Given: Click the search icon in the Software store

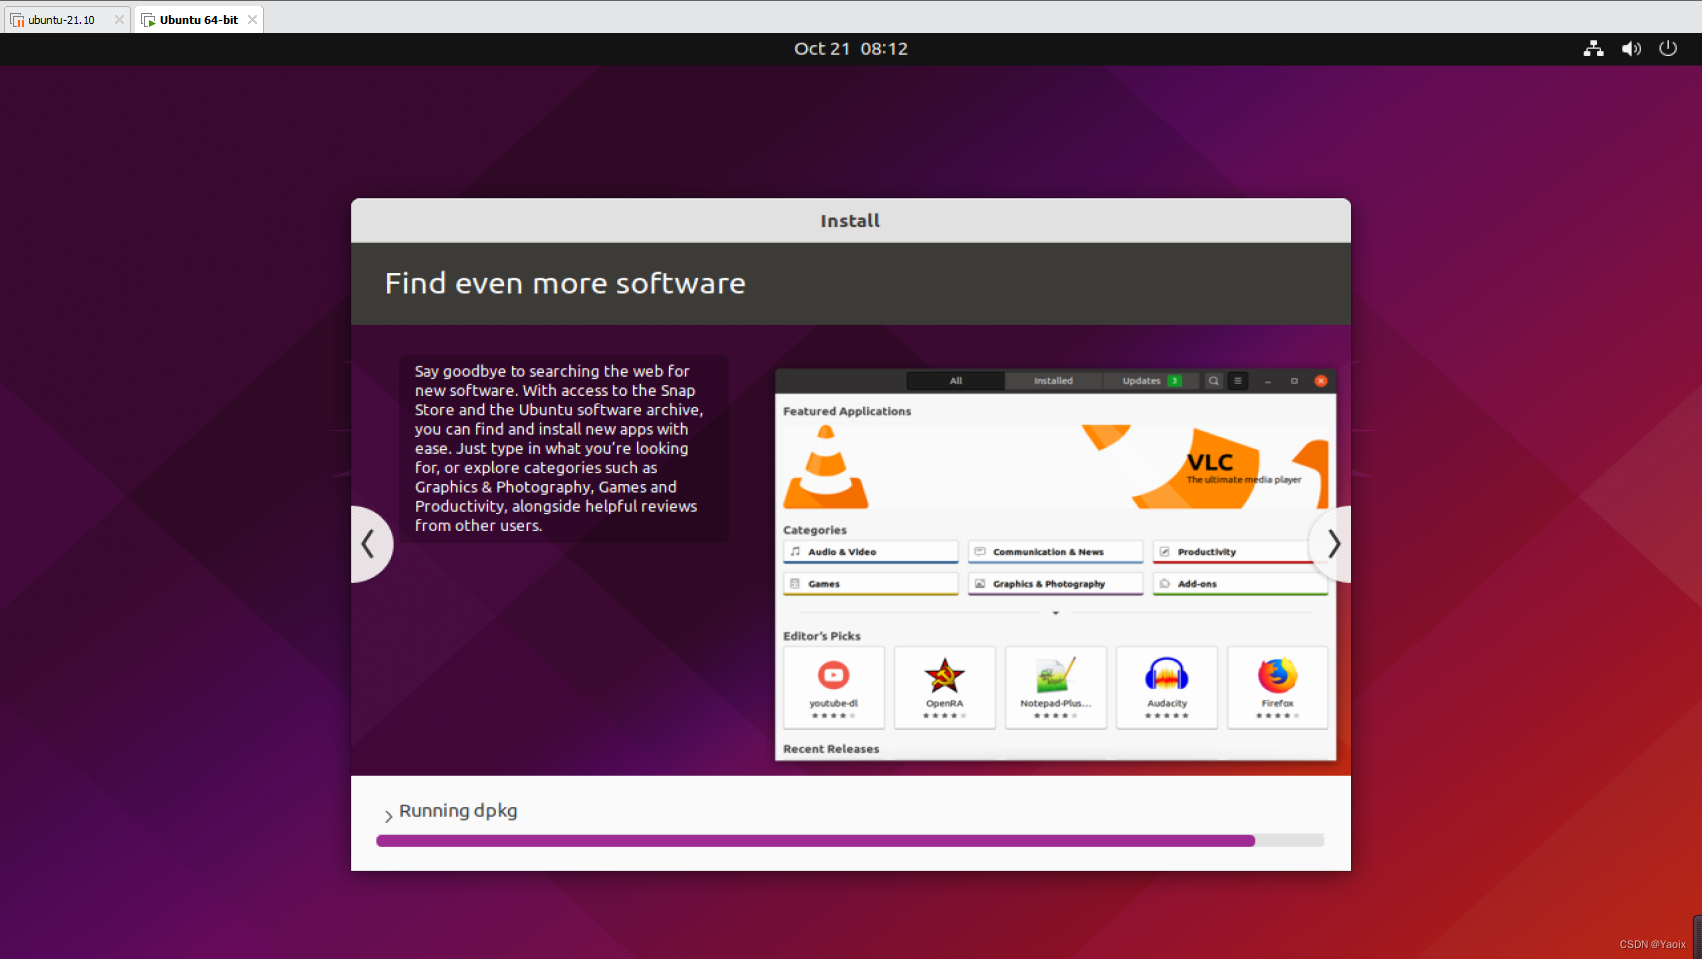Looking at the screenshot, I should (x=1213, y=381).
